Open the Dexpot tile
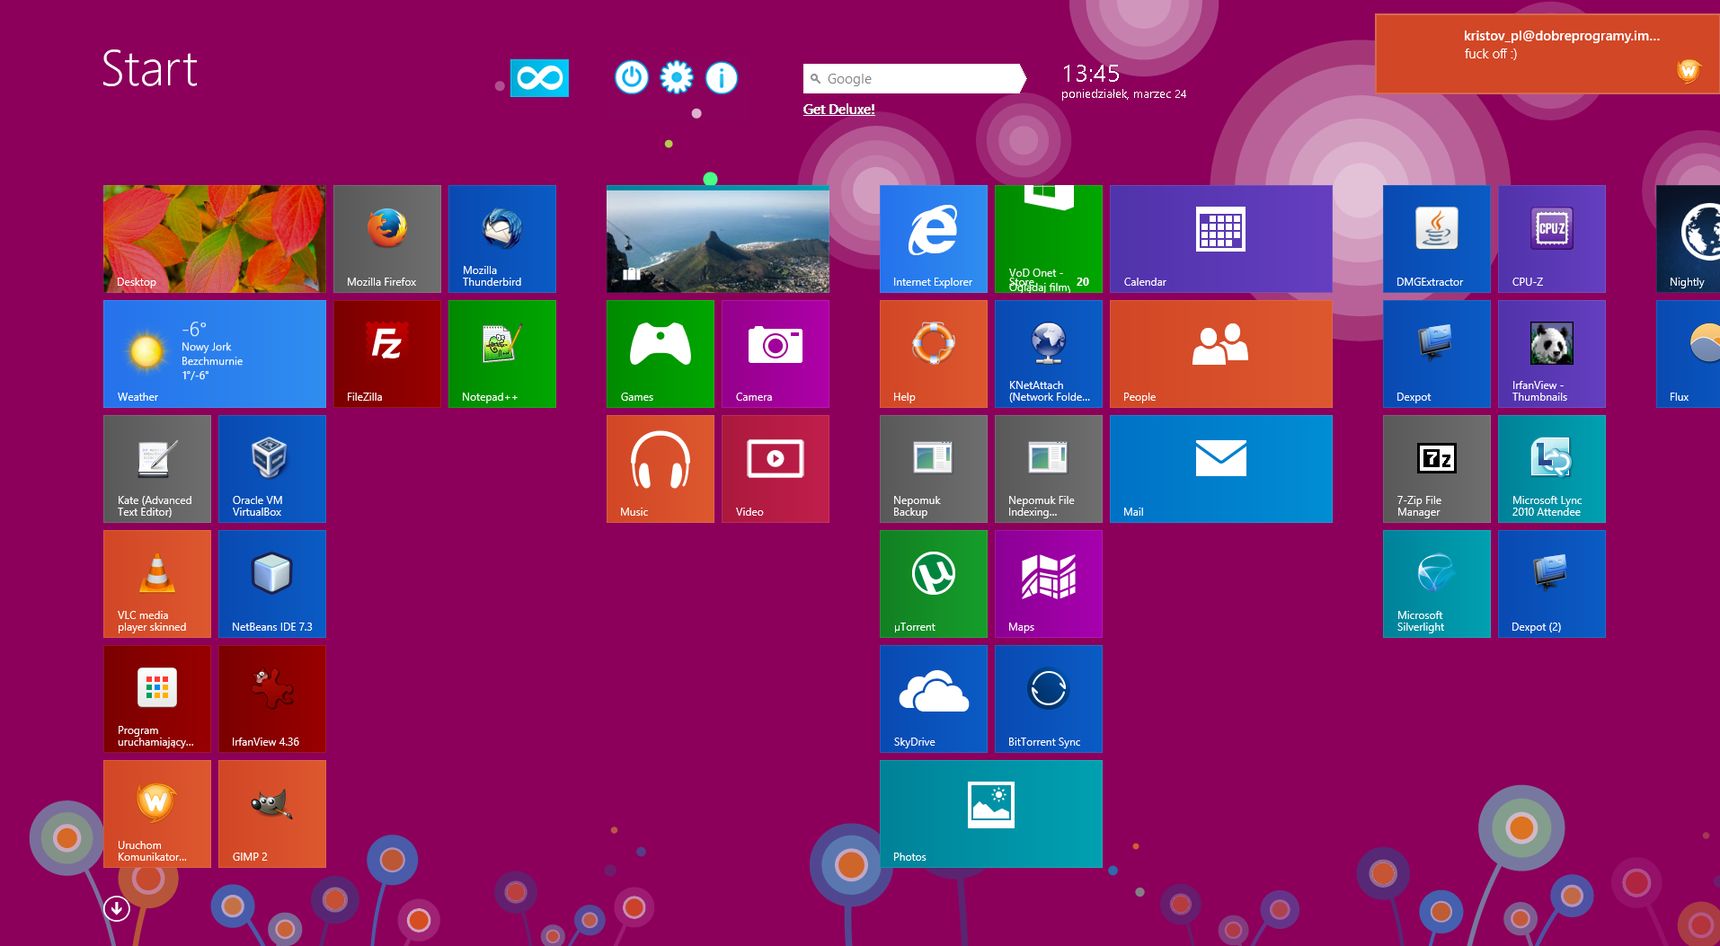The width and height of the screenshot is (1720, 946). pos(1437,354)
